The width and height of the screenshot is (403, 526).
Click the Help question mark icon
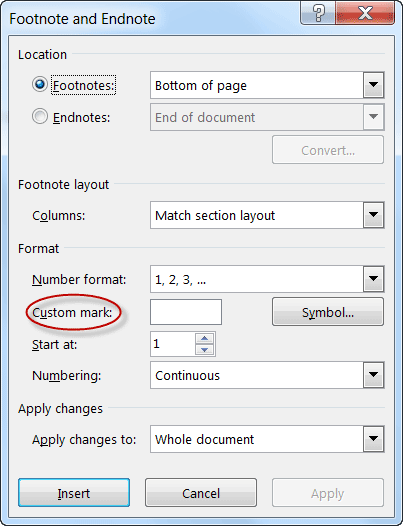tap(318, 13)
